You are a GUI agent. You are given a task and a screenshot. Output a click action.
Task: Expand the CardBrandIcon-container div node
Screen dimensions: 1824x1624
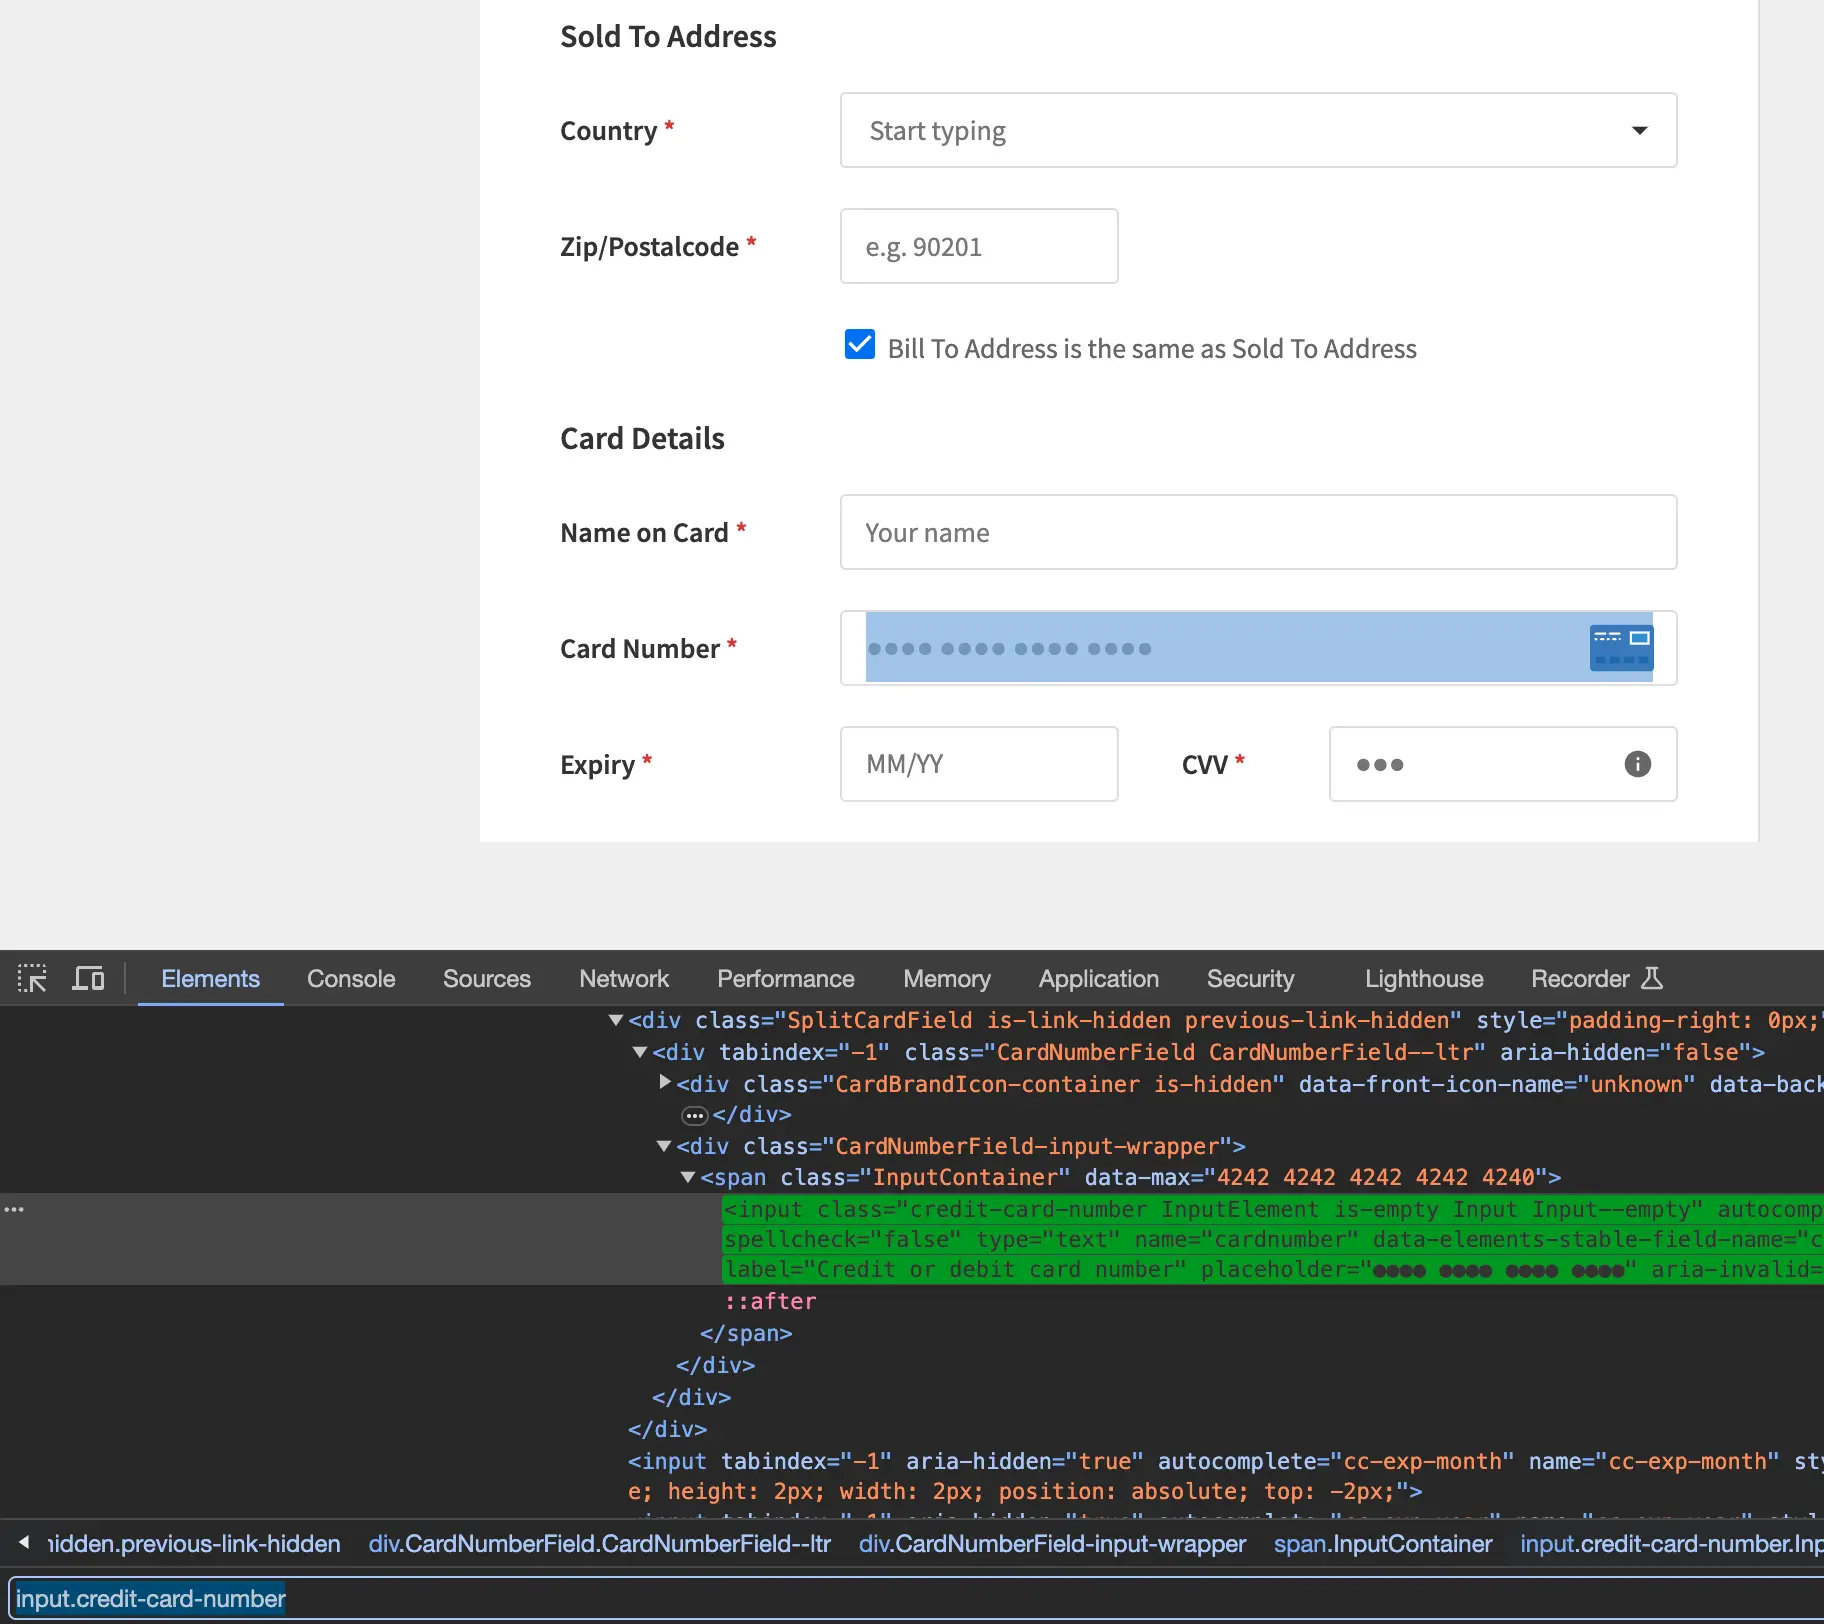tap(665, 1083)
